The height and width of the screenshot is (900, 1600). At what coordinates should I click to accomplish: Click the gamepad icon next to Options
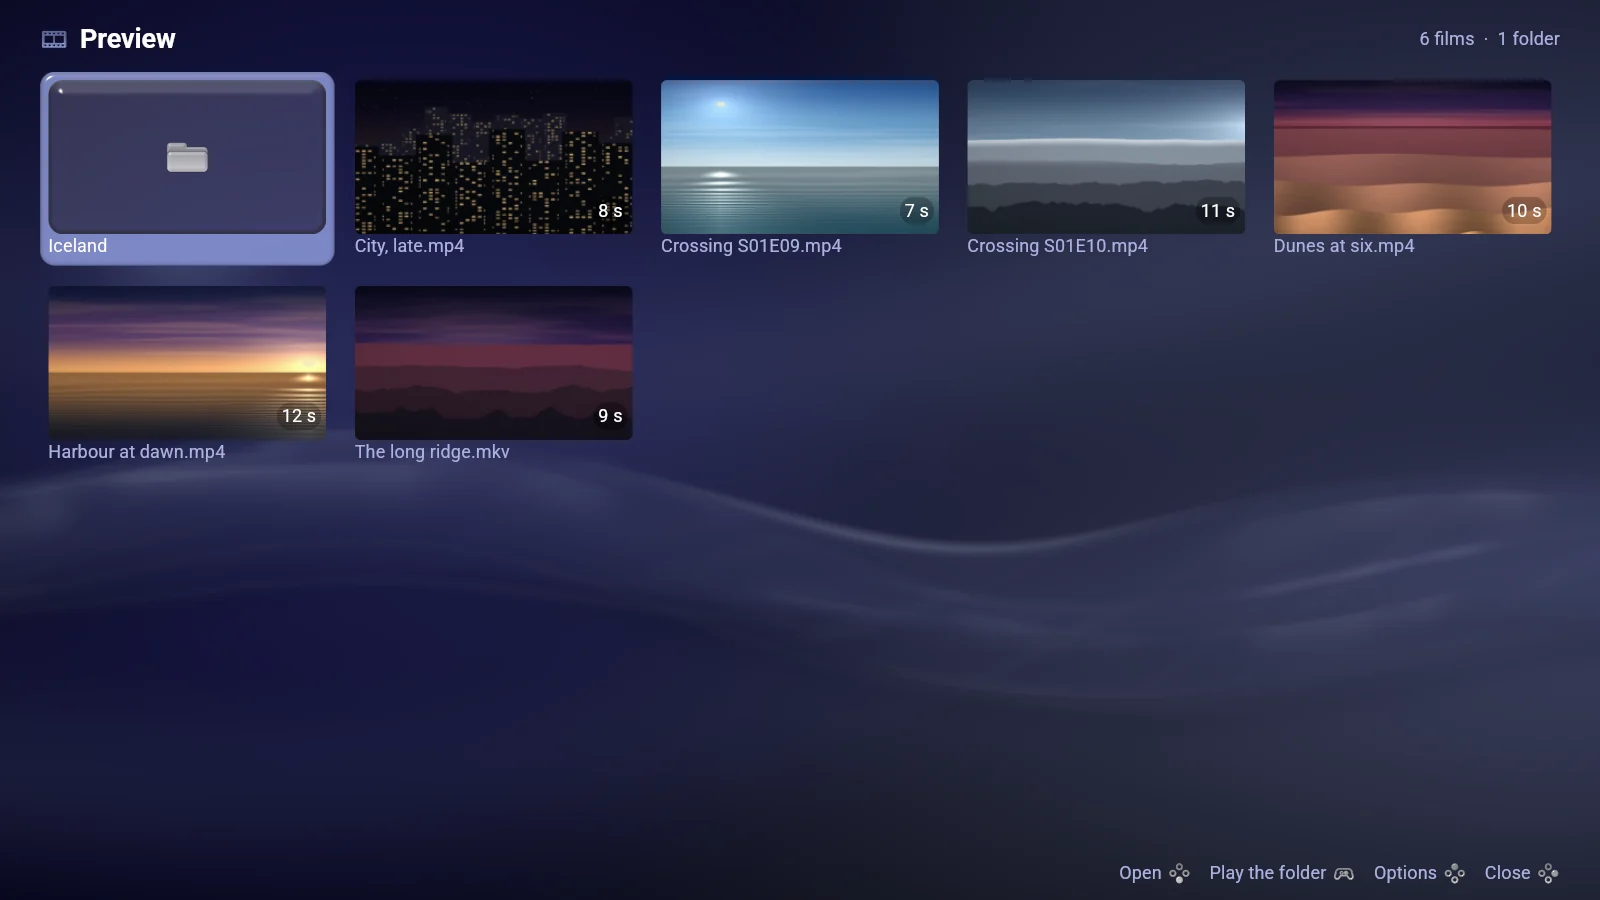click(1454, 873)
